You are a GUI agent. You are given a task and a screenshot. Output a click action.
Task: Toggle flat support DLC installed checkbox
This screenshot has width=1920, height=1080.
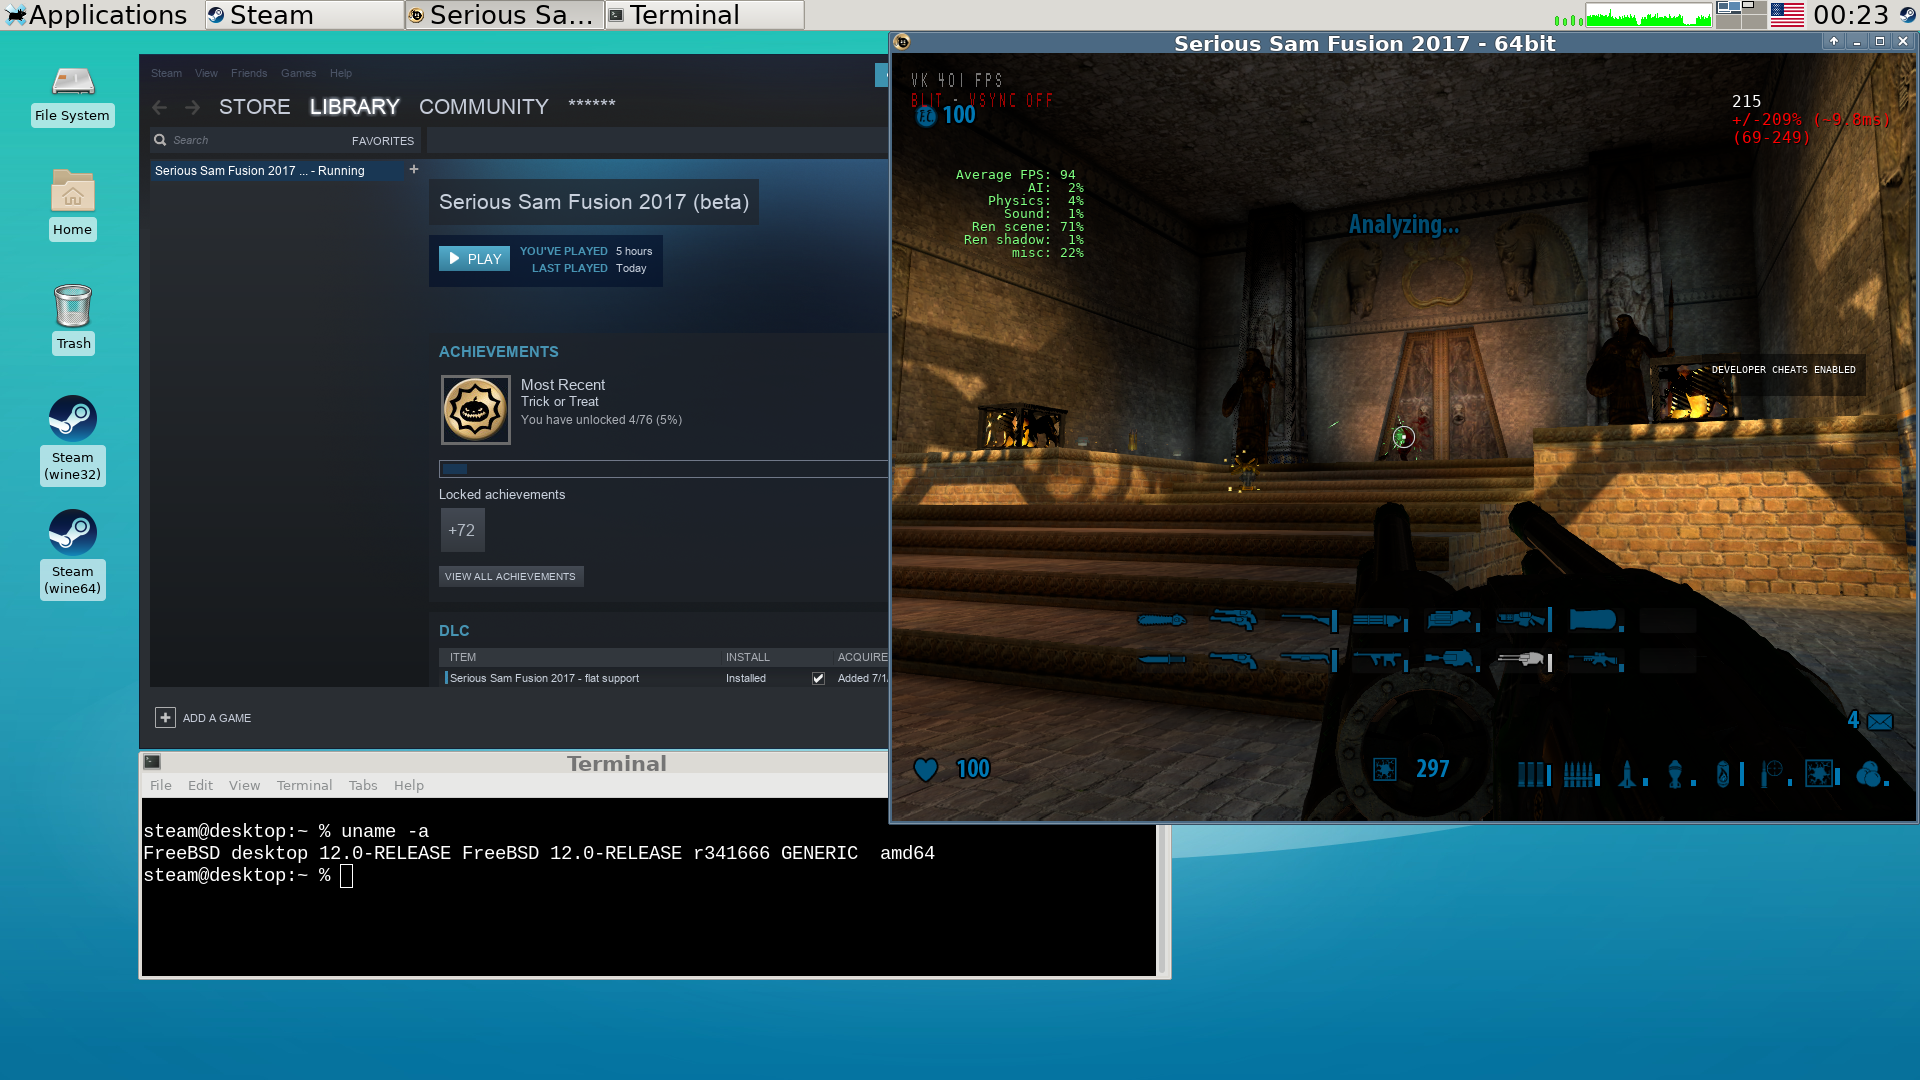818,678
